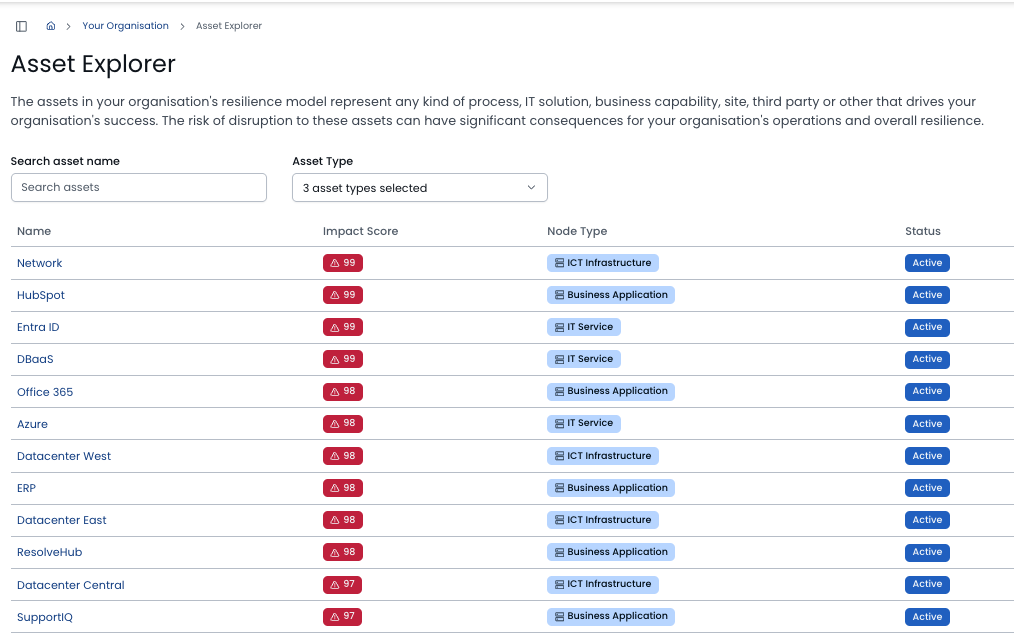Open the Entra ID asset
1014x633 pixels.
point(38,327)
